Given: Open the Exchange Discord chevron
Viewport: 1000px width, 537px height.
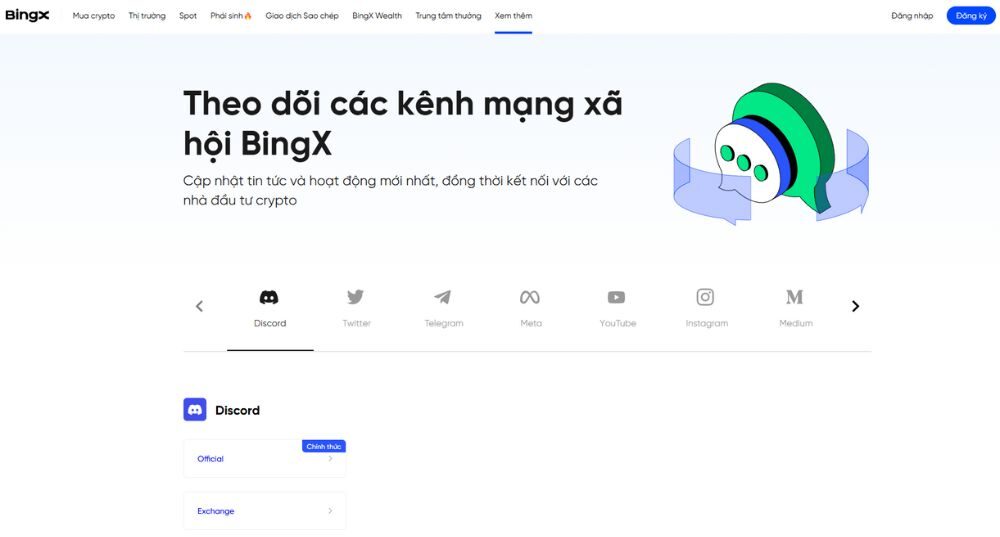Looking at the screenshot, I should coord(330,511).
